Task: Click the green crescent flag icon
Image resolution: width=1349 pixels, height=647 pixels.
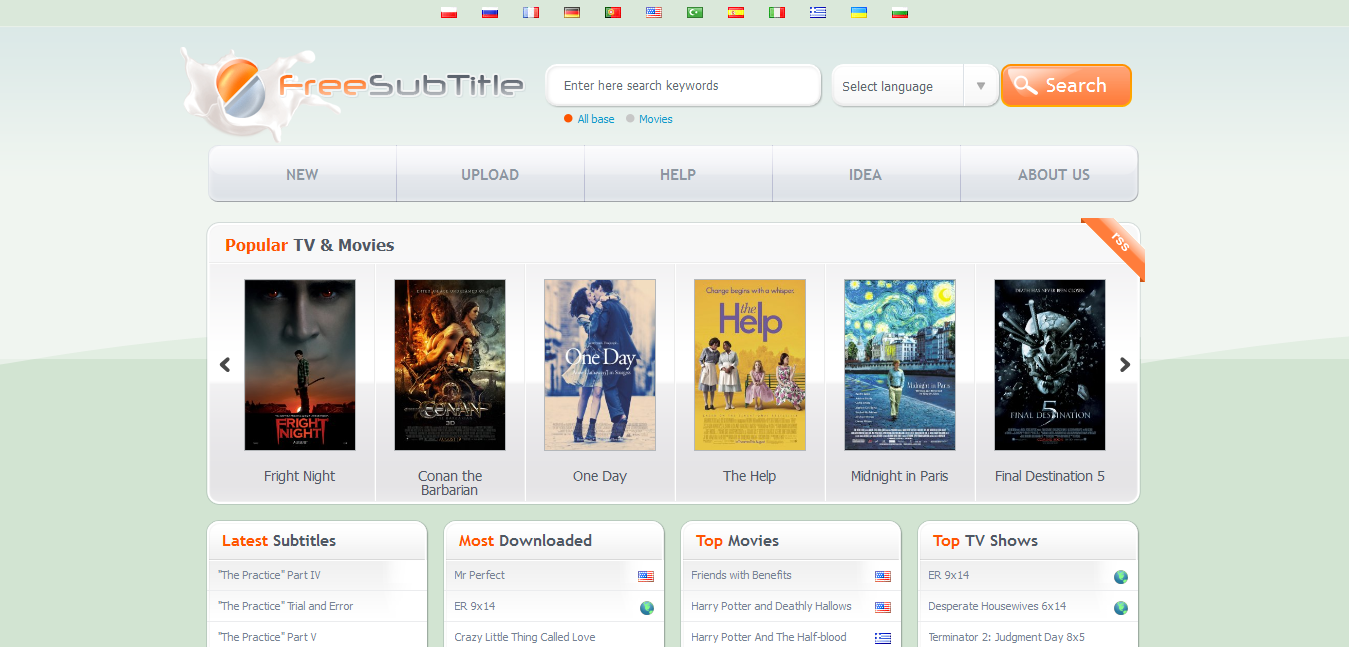Action: (695, 13)
